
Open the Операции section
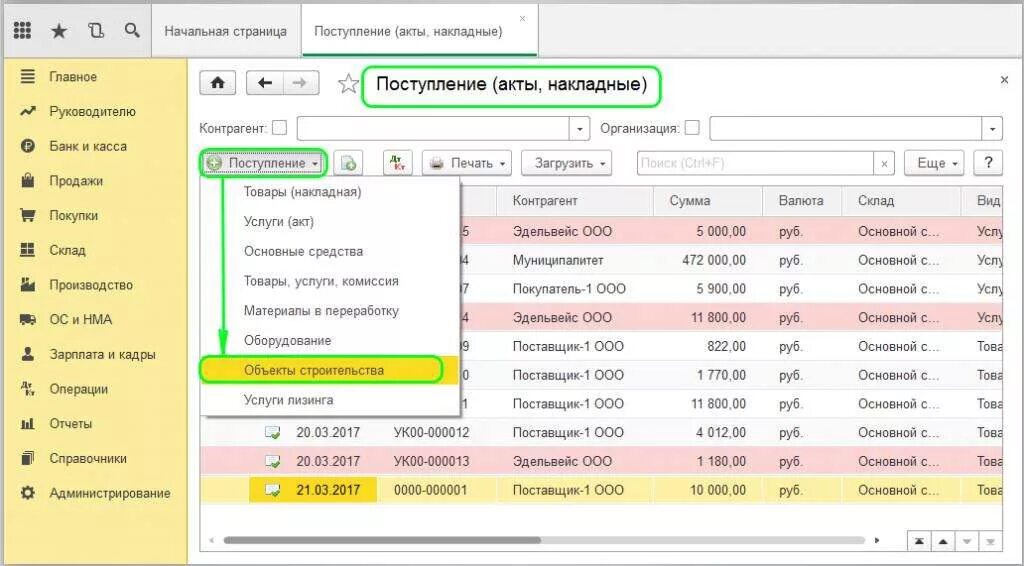(78, 389)
